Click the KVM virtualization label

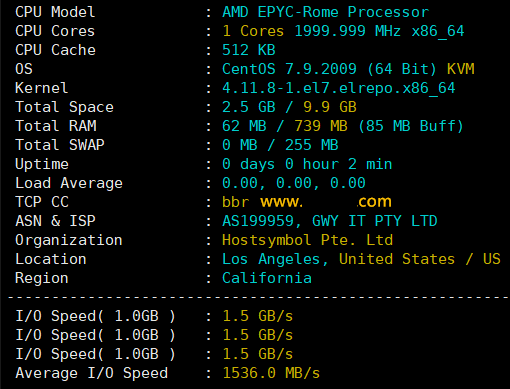click(460, 69)
